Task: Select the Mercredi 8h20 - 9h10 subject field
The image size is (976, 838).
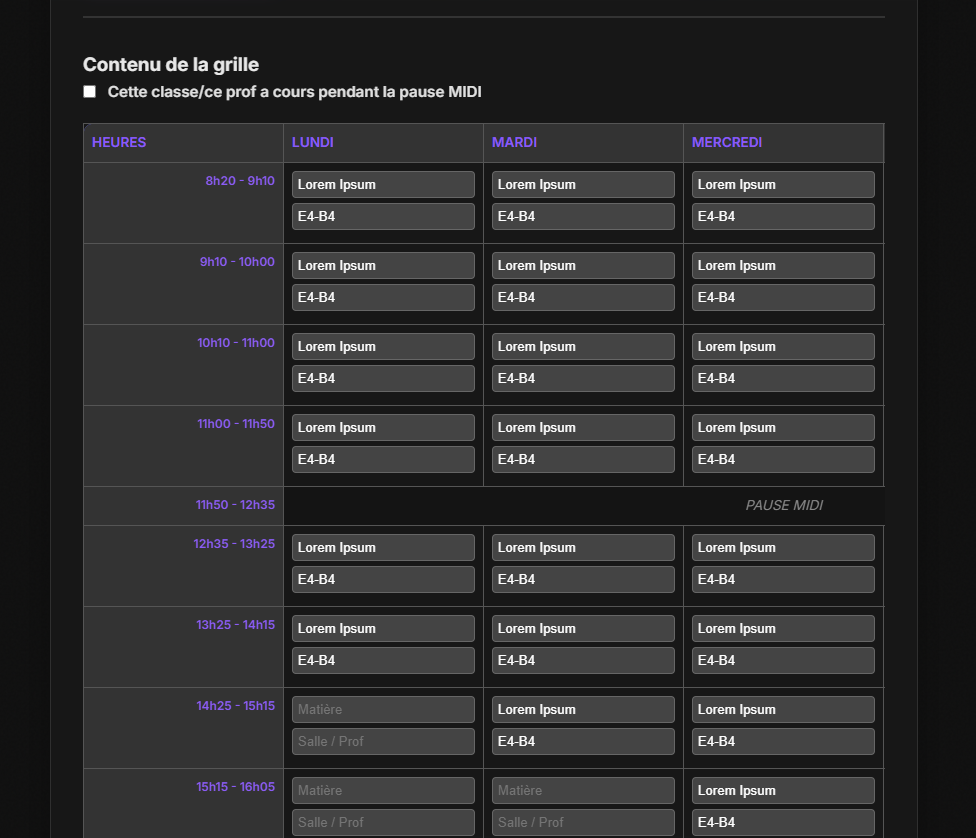Action: pos(783,185)
